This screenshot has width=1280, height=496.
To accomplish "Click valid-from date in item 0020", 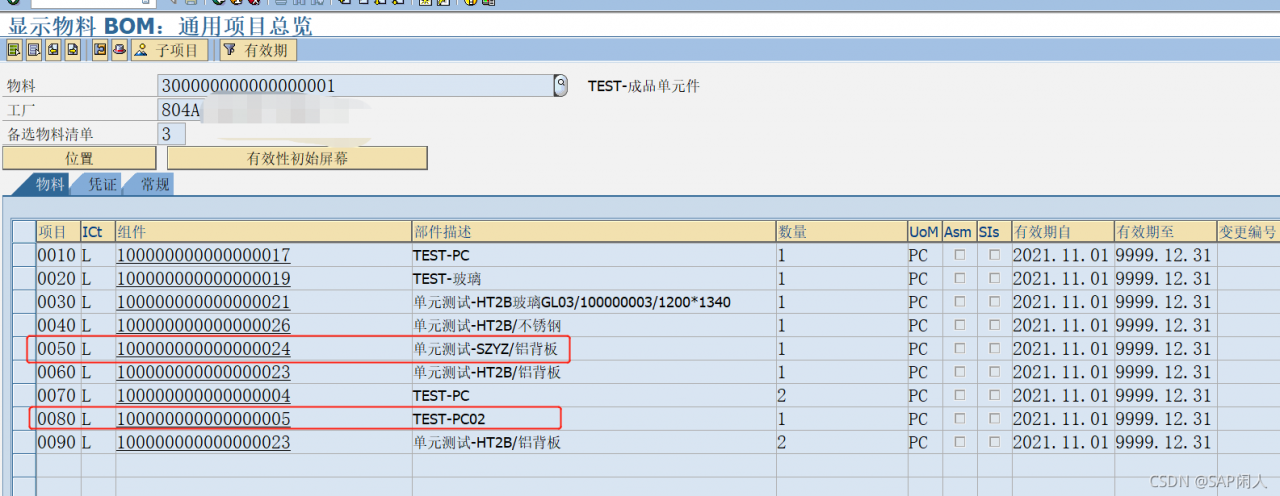I will (1060, 279).
